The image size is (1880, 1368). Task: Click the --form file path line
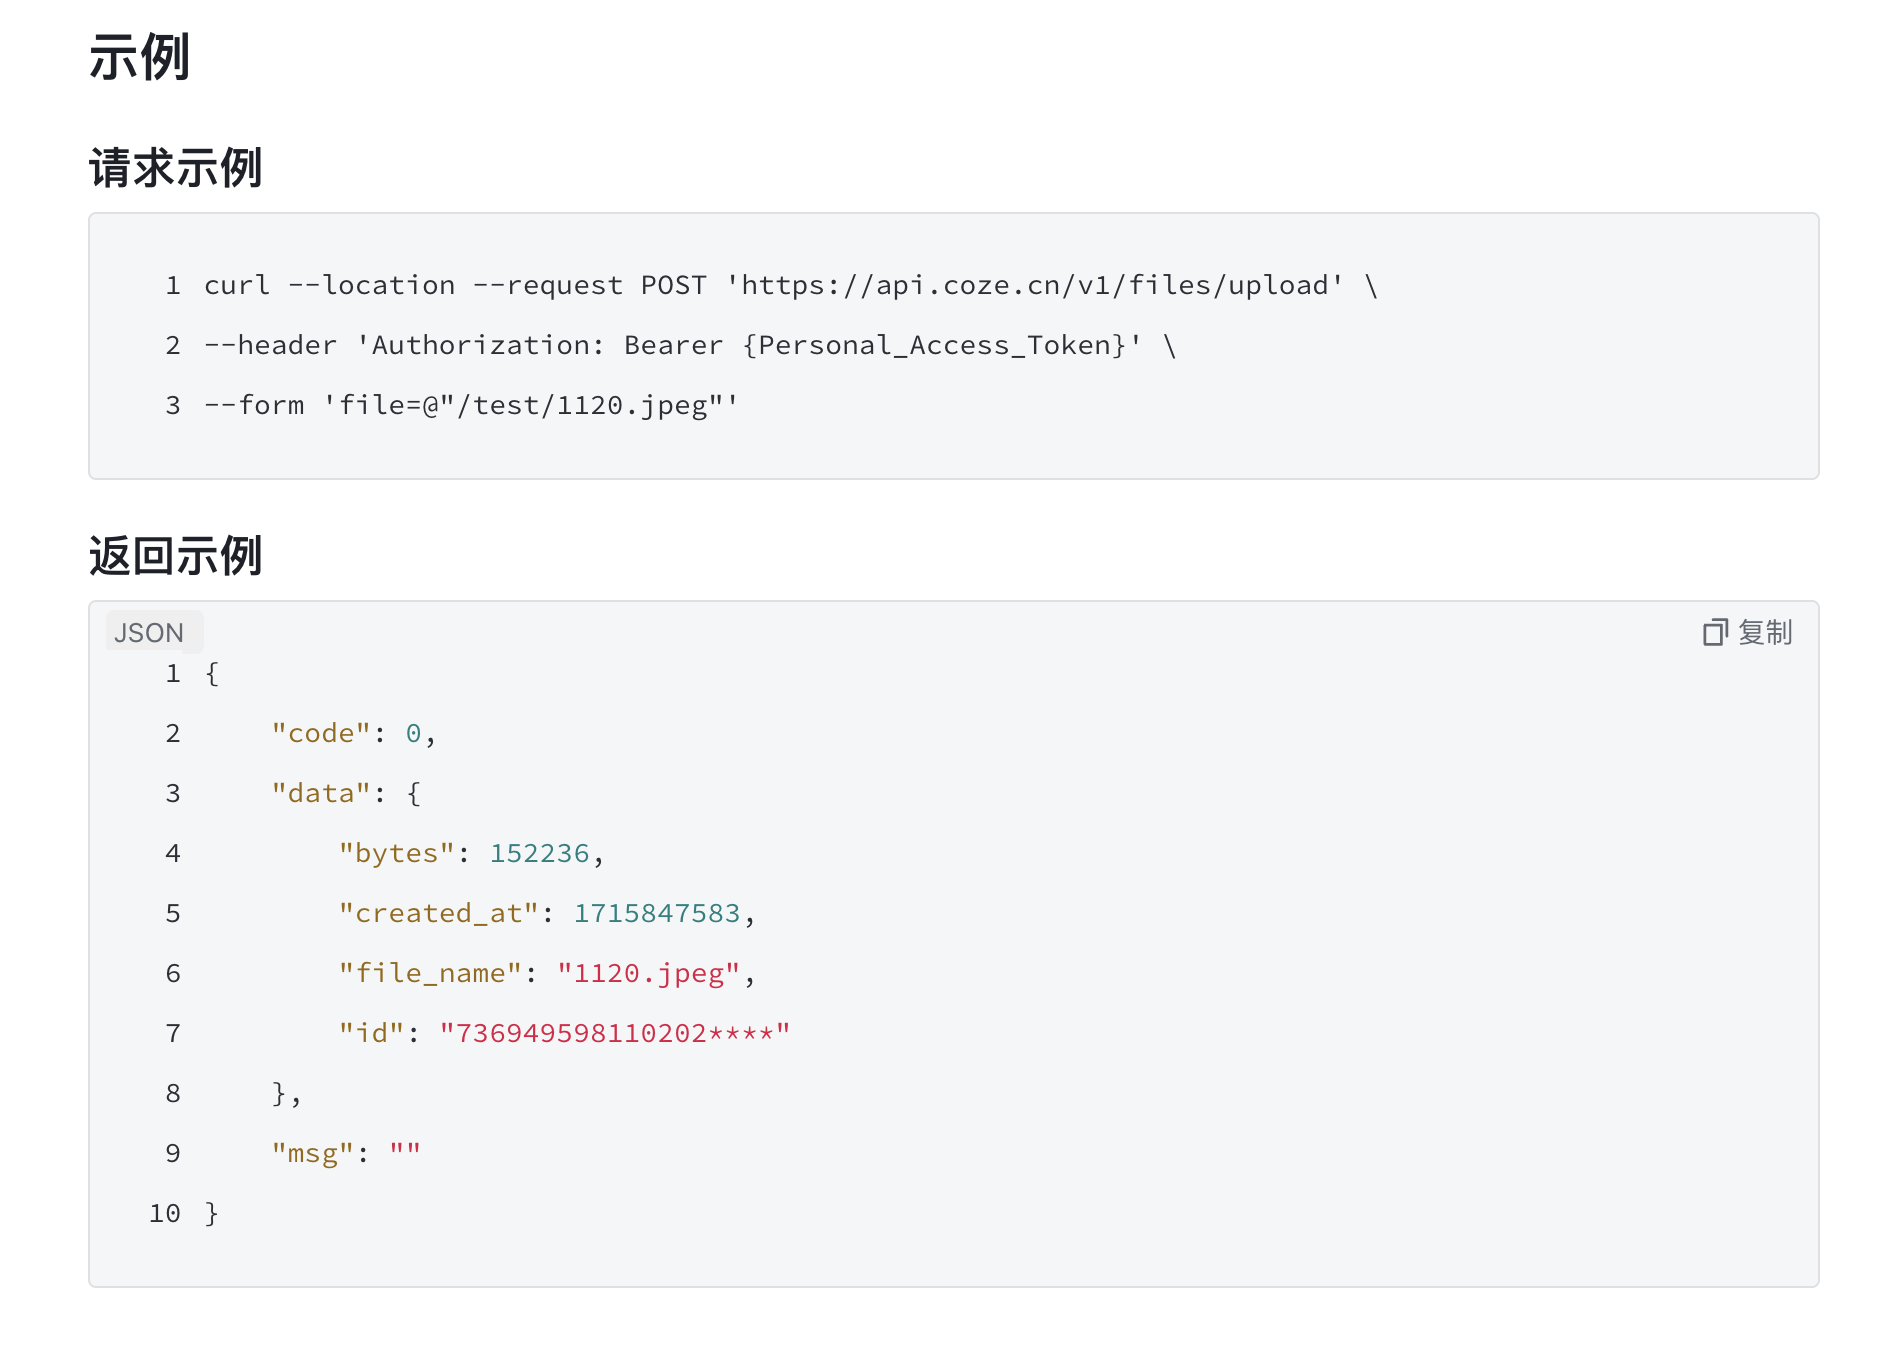point(471,406)
